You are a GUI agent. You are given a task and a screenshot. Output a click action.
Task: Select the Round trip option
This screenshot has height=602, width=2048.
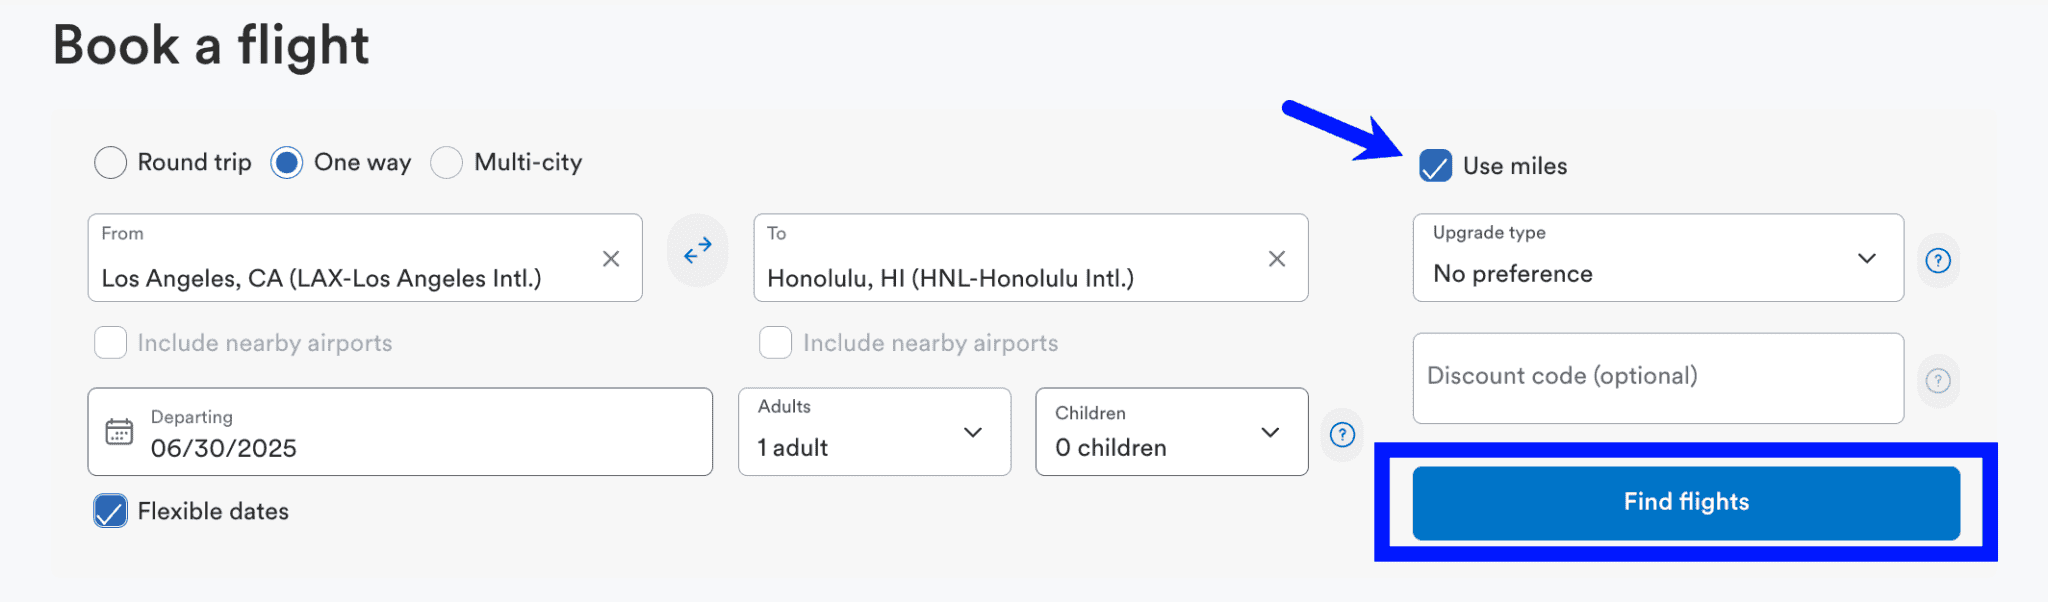pyautogui.click(x=111, y=162)
